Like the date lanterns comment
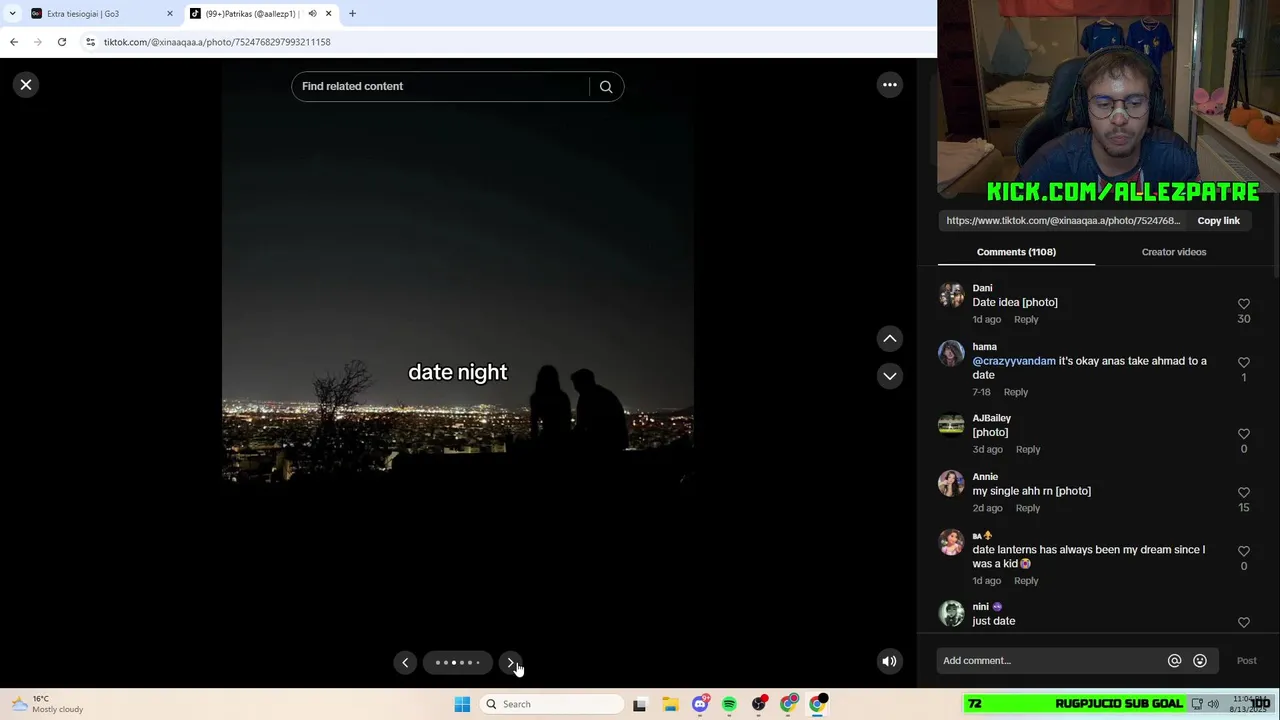Image resolution: width=1280 pixels, height=720 pixels. pos(1244,551)
